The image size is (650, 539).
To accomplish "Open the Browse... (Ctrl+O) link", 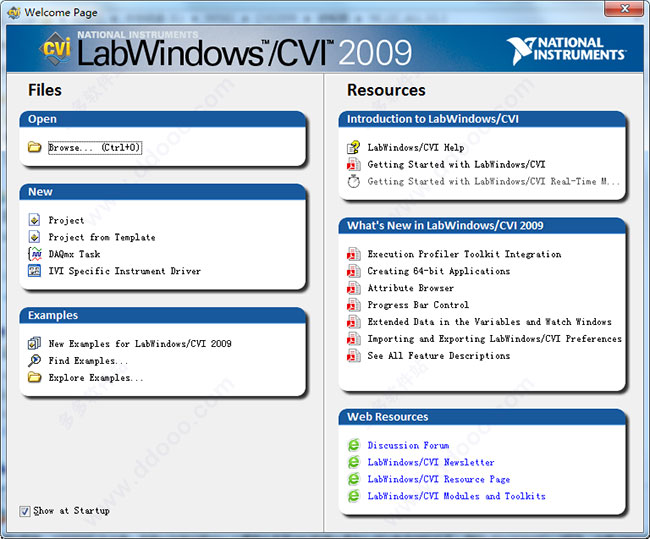I will pos(95,148).
